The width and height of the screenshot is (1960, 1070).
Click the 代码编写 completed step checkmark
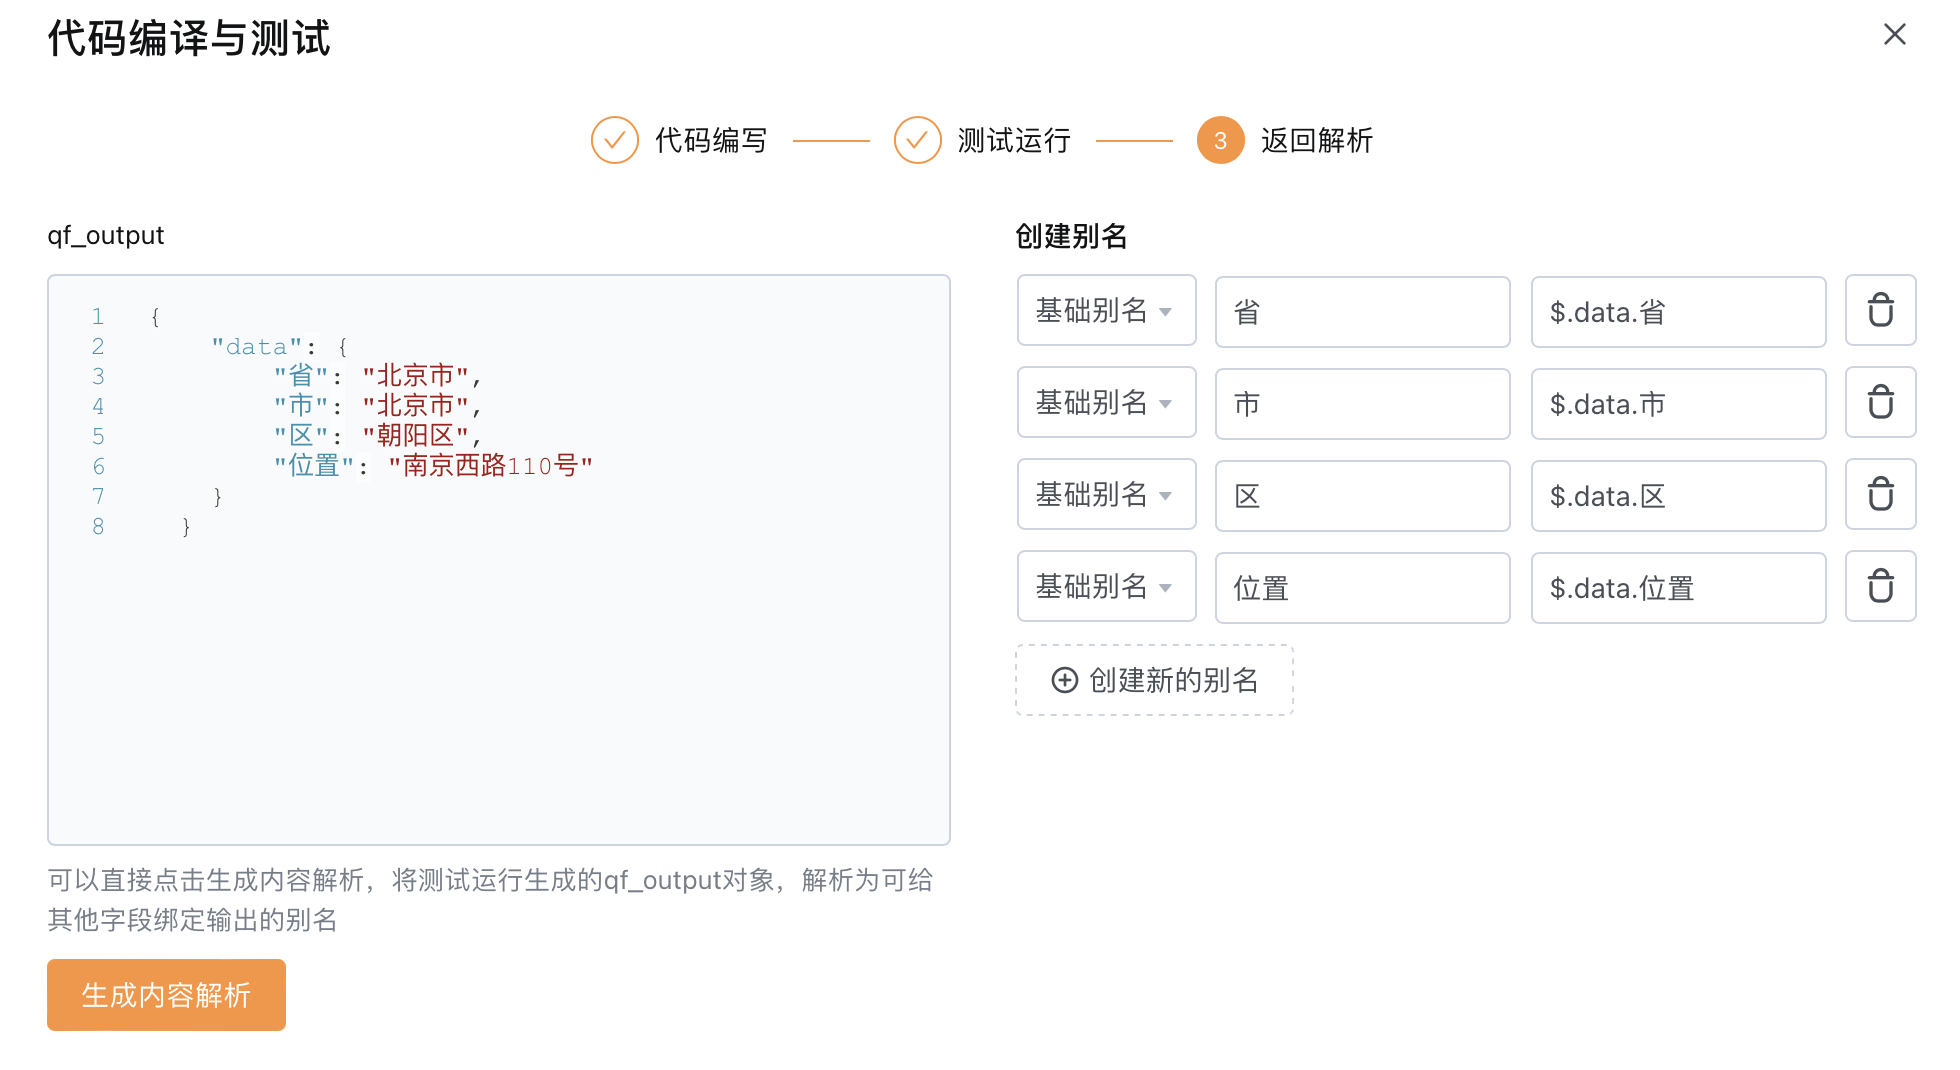click(615, 140)
